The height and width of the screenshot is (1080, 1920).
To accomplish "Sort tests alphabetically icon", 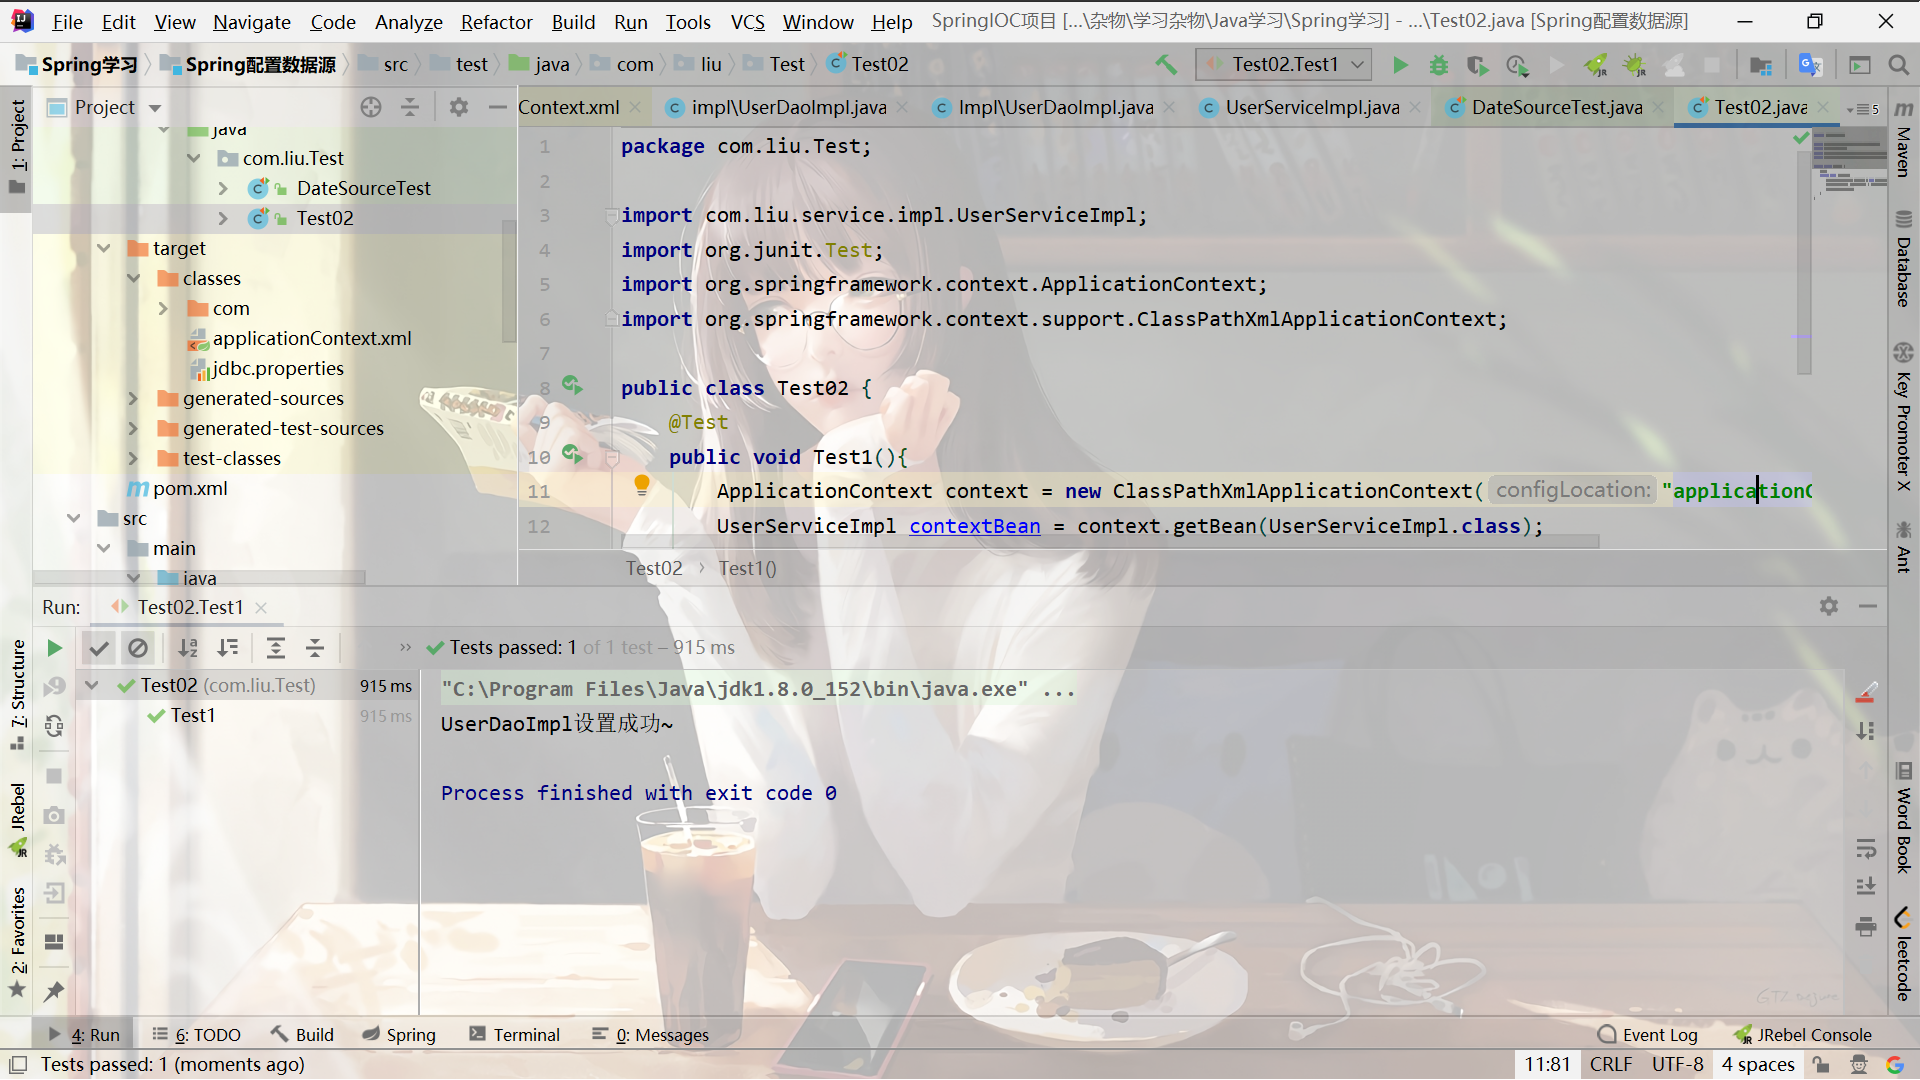I will [x=188, y=648].
